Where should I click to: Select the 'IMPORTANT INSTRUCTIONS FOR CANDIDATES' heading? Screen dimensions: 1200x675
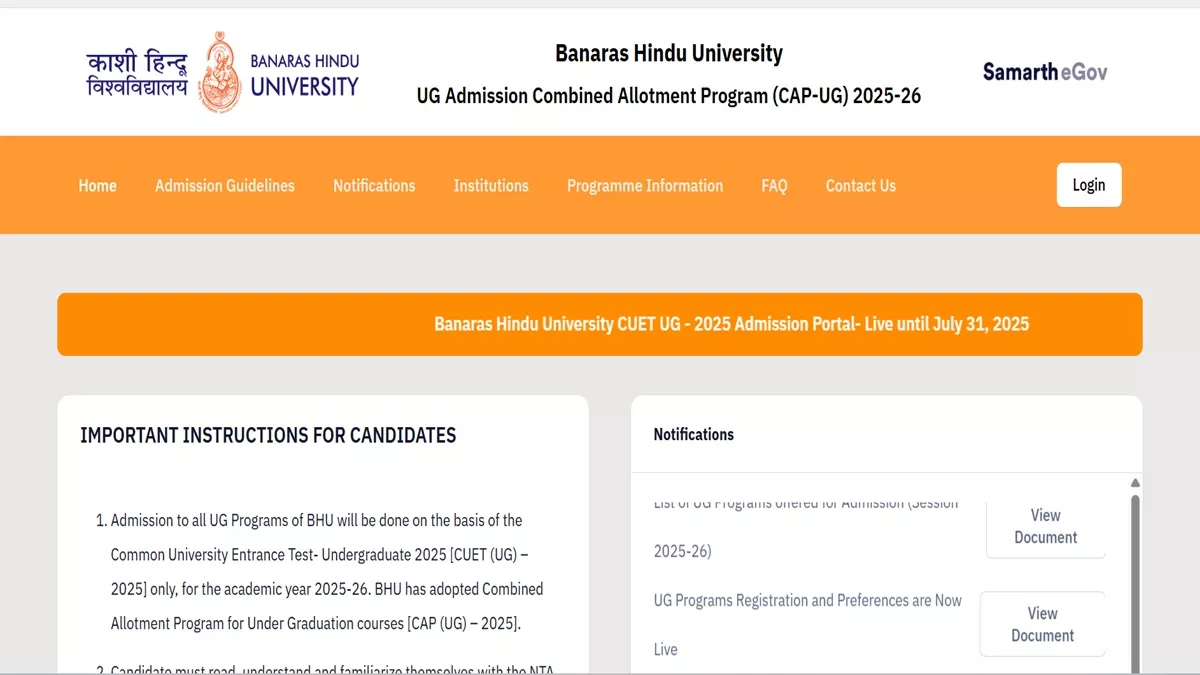tap(268, 435)
